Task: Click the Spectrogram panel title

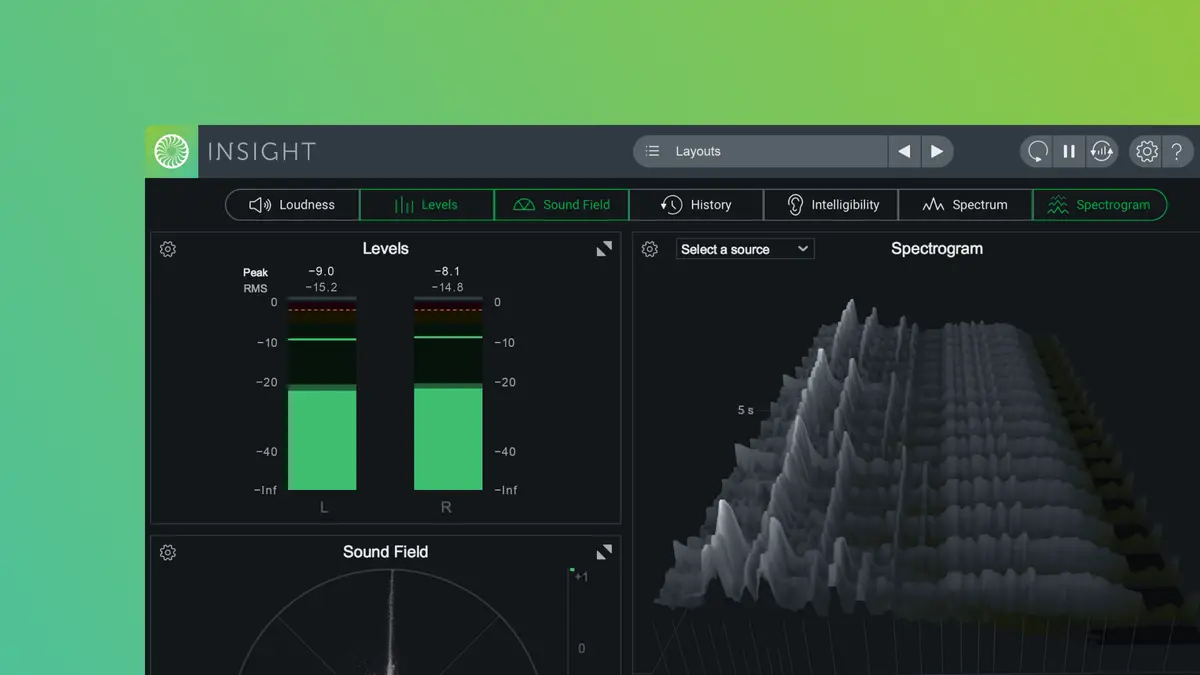Action: click(937, 249)
